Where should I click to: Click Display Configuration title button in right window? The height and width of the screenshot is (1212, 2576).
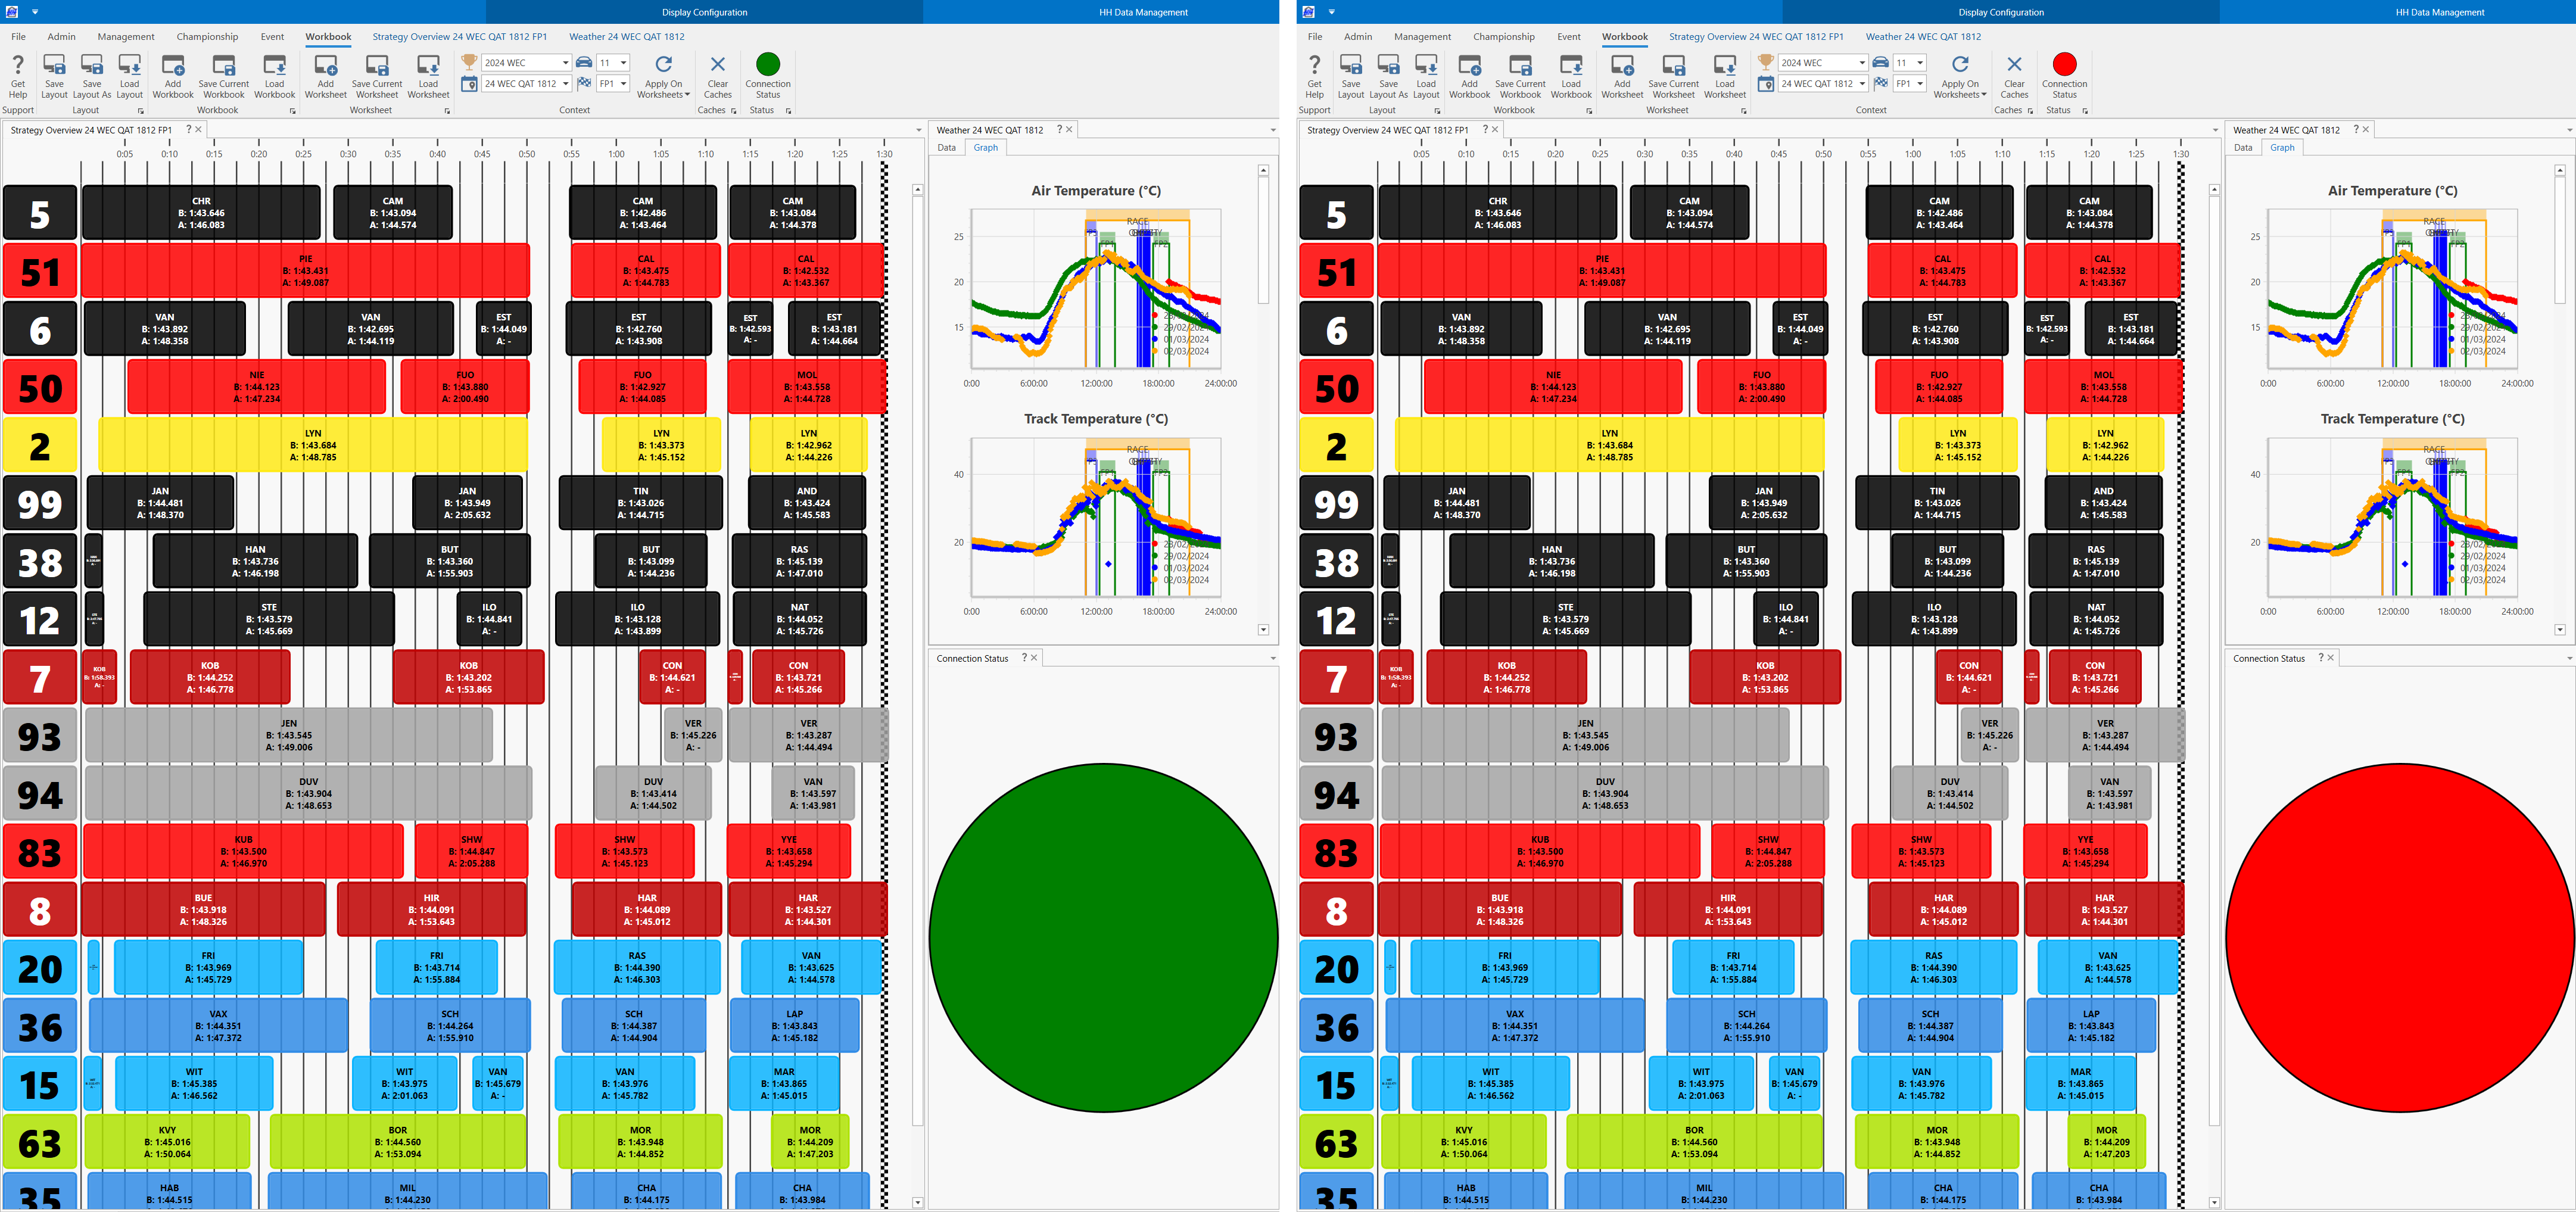[2000, 12]
